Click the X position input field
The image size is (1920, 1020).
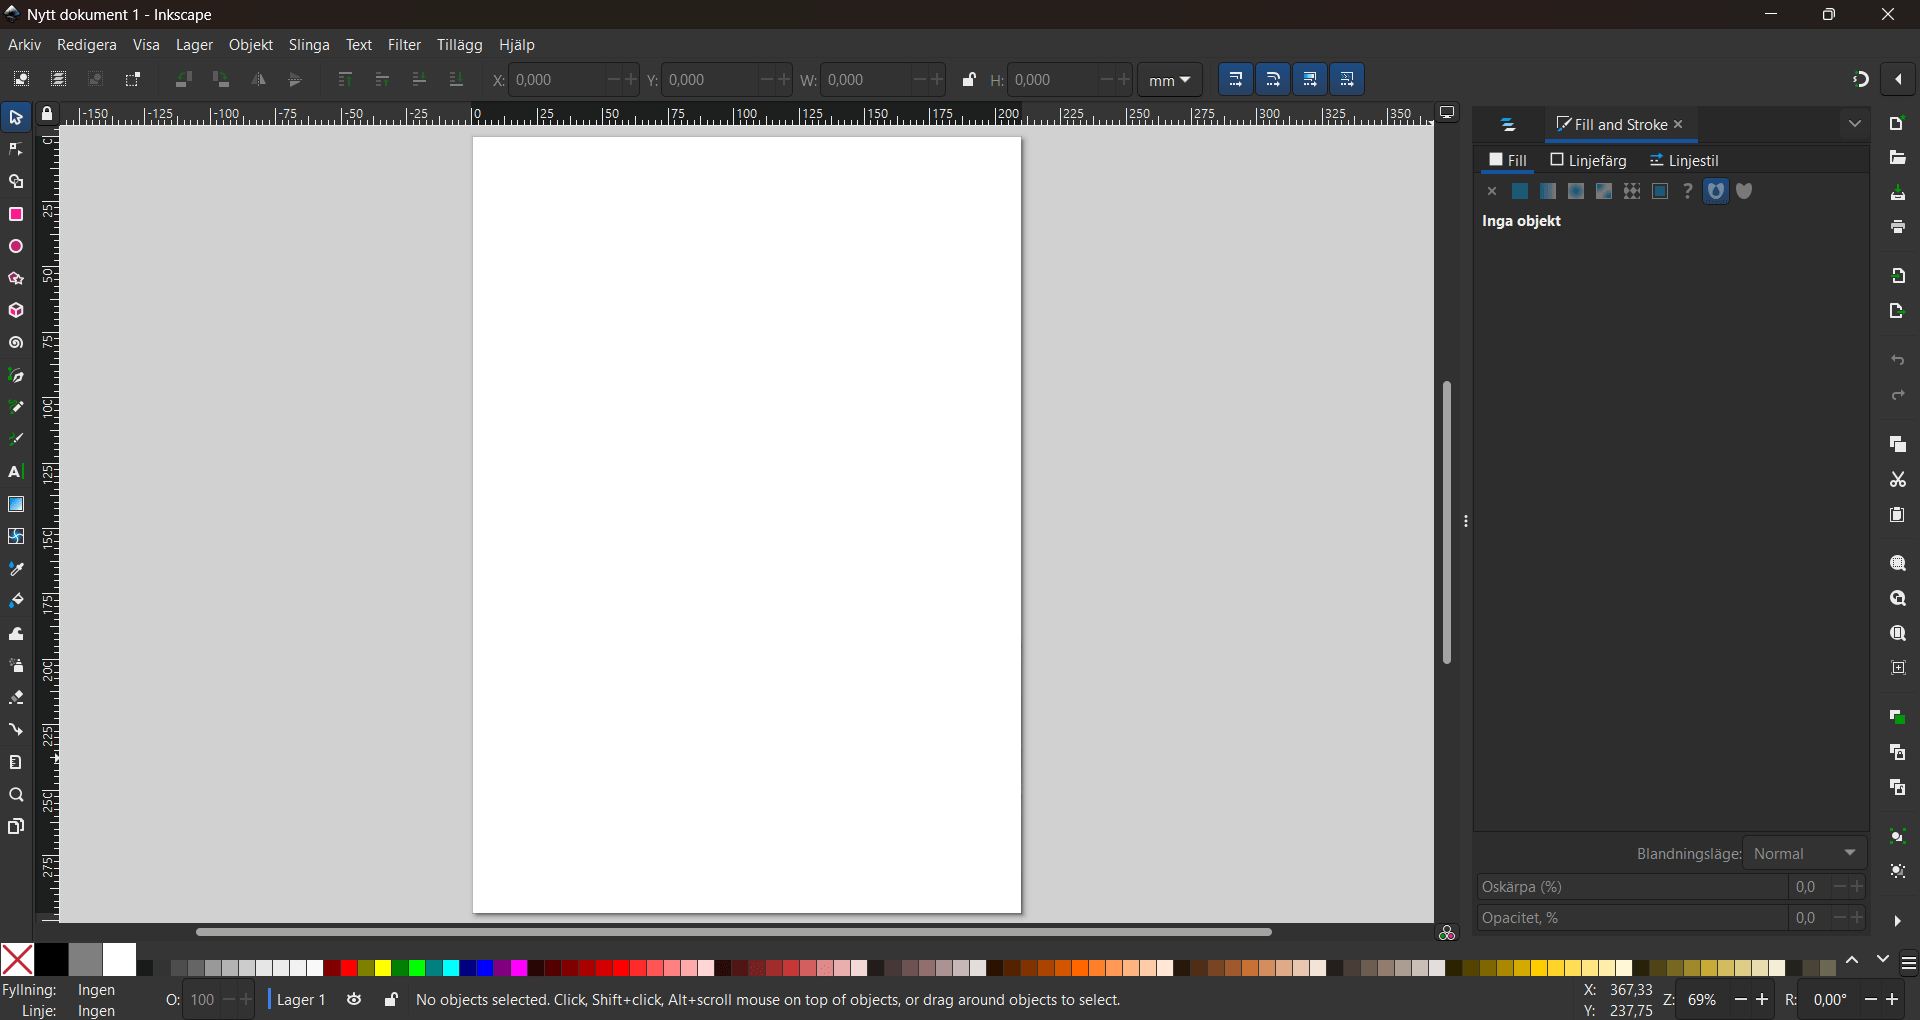click(556, 80)
